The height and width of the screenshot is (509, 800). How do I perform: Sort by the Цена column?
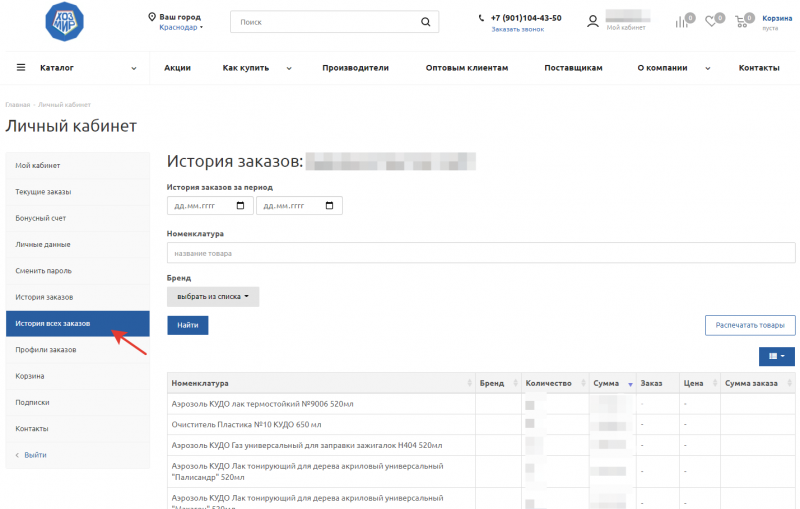(x=699, y=383)
